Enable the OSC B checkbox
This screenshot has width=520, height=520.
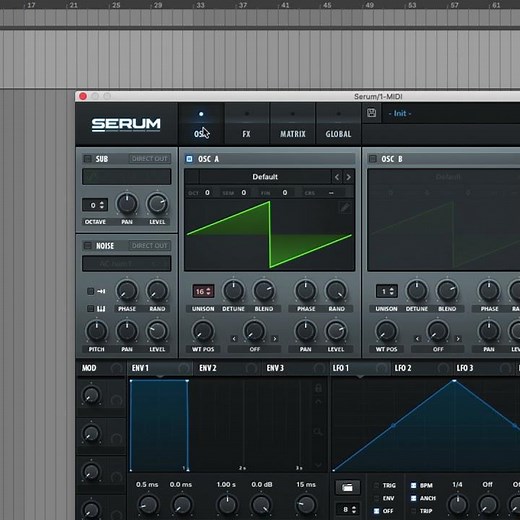(372, 159)
